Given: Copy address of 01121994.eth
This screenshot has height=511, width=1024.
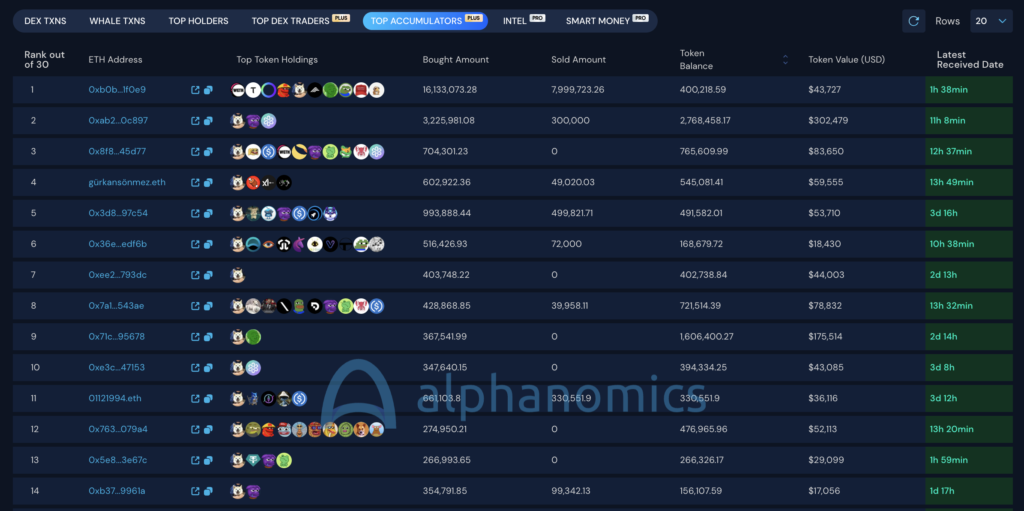Looking at the screenshot, I should pos(209,399).
